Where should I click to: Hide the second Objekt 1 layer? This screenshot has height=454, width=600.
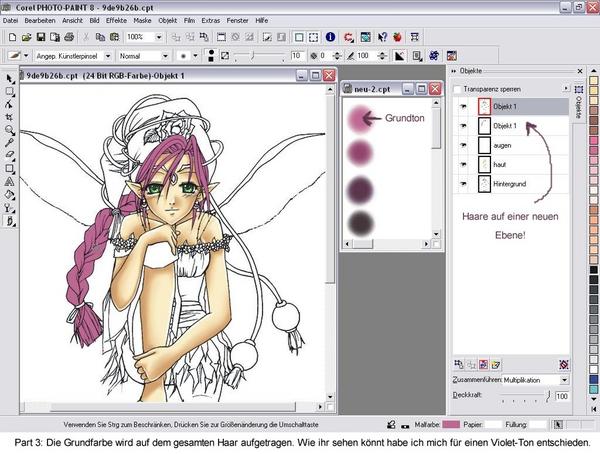point(463,126)
